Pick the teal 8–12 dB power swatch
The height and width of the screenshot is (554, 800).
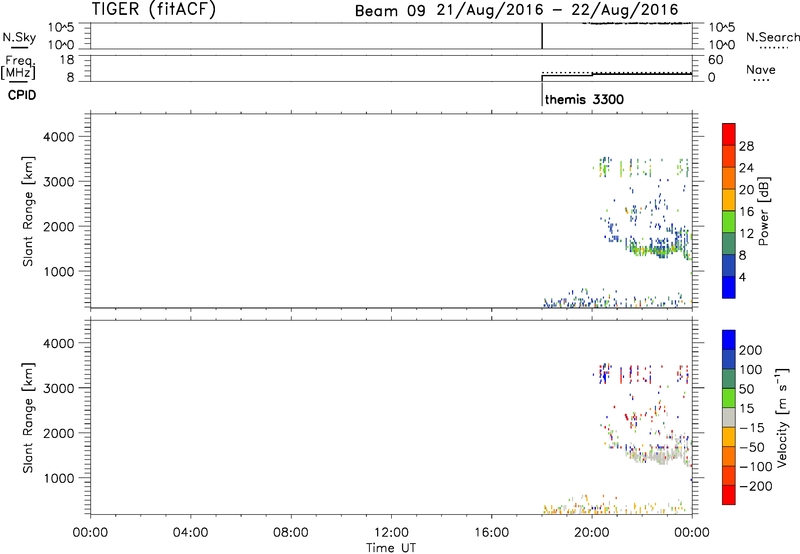point(729,243)
